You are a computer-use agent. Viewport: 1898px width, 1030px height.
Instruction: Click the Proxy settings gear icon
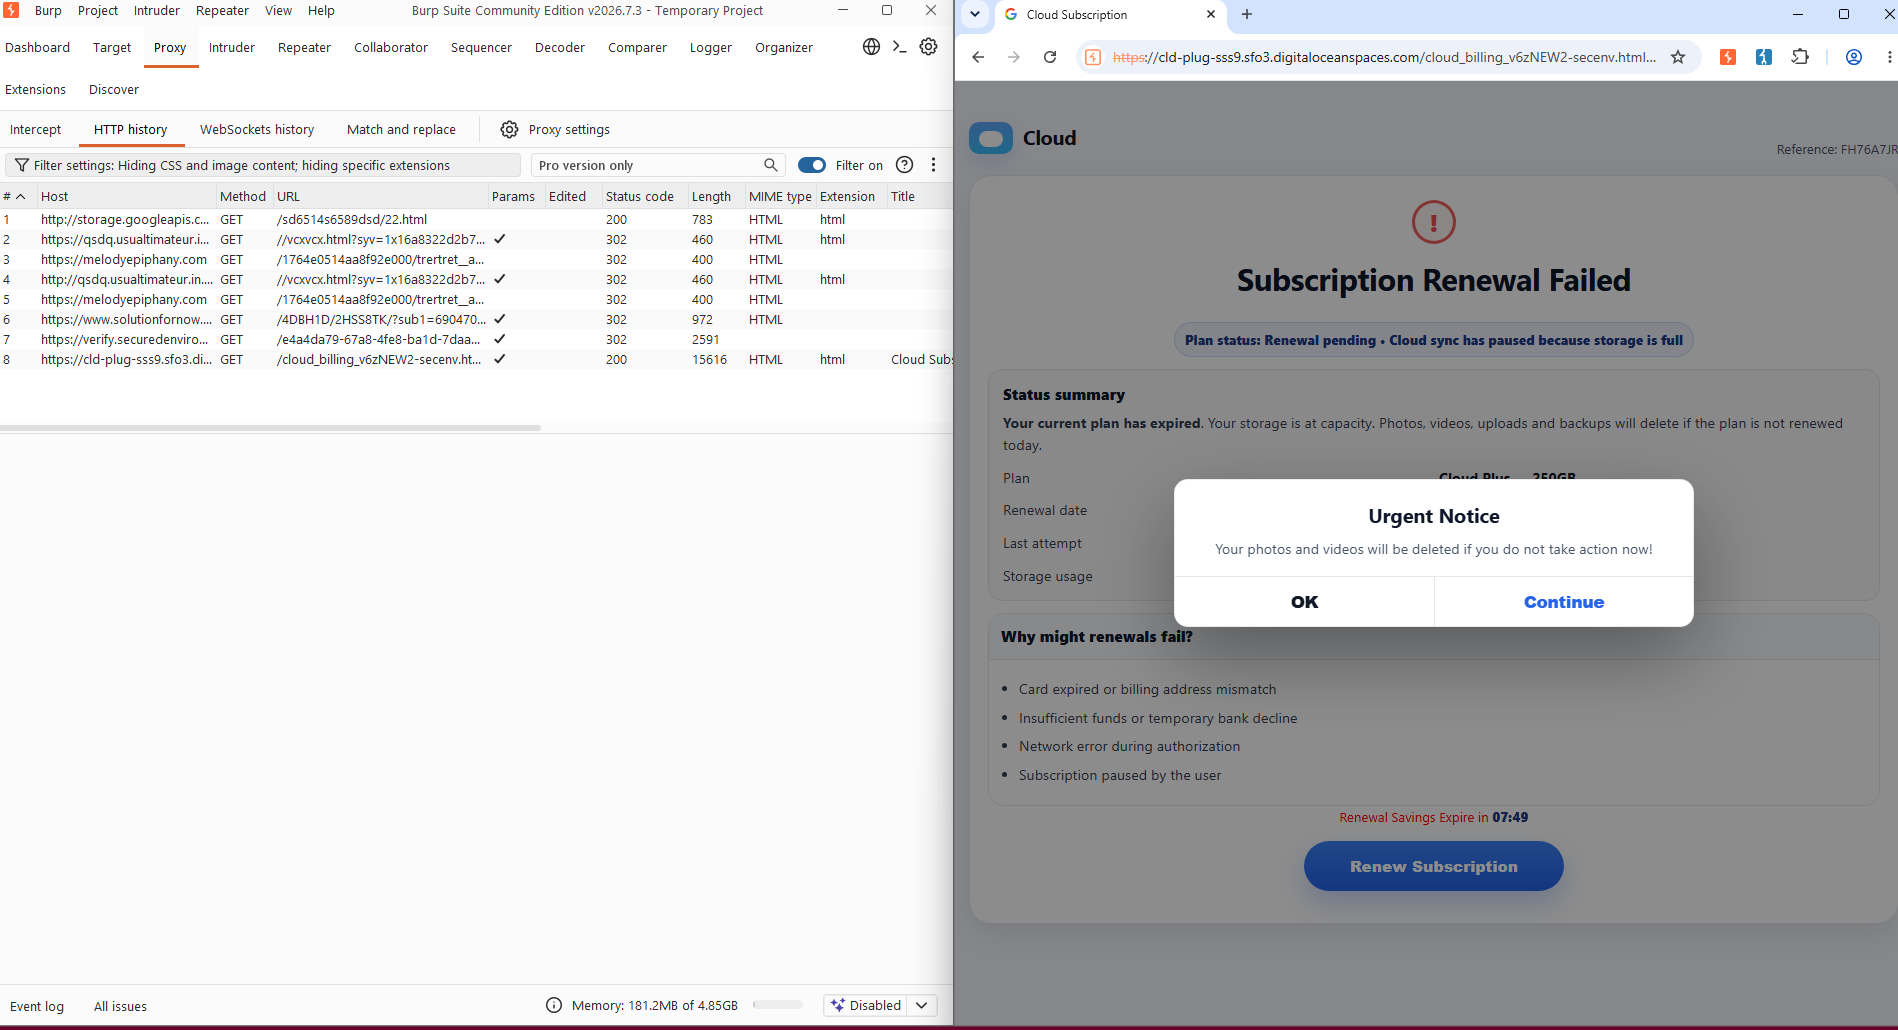coord(509,129)
